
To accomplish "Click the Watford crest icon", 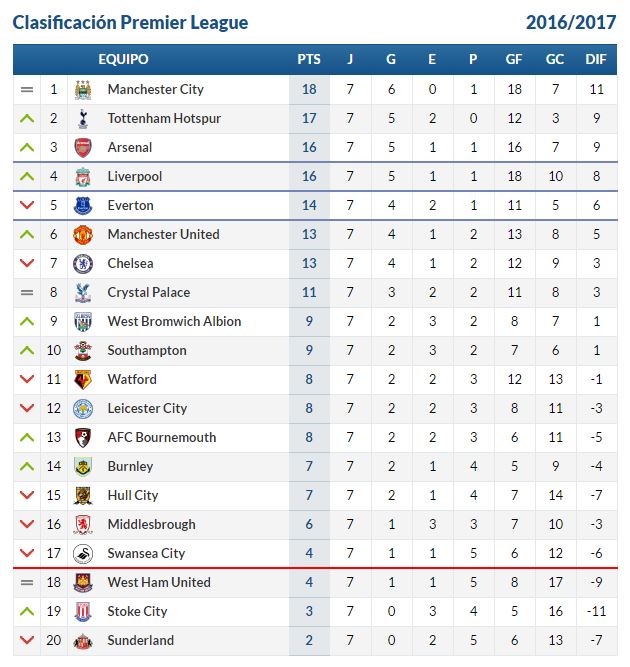I will 83,379.
